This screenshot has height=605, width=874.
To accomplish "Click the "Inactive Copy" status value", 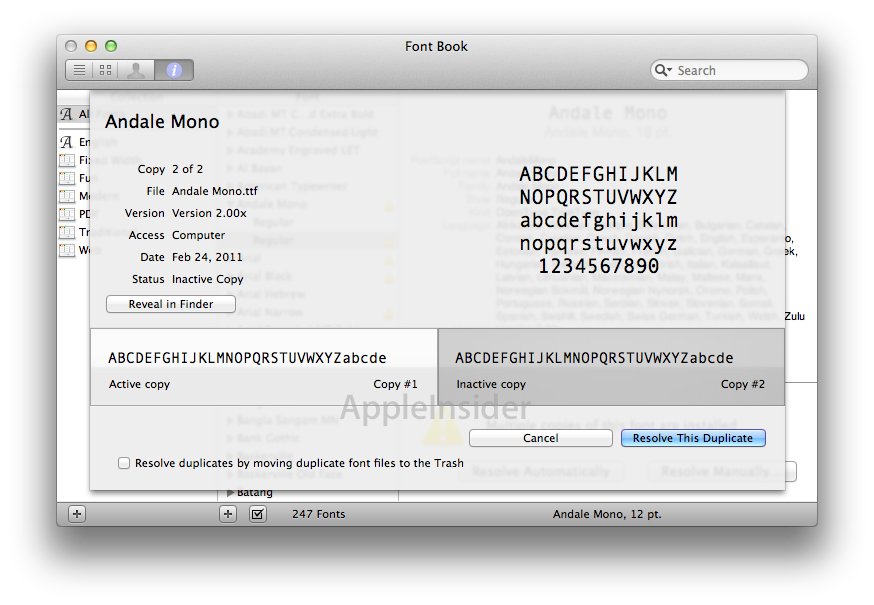I will pyautogui.click(x=207, y=279).
